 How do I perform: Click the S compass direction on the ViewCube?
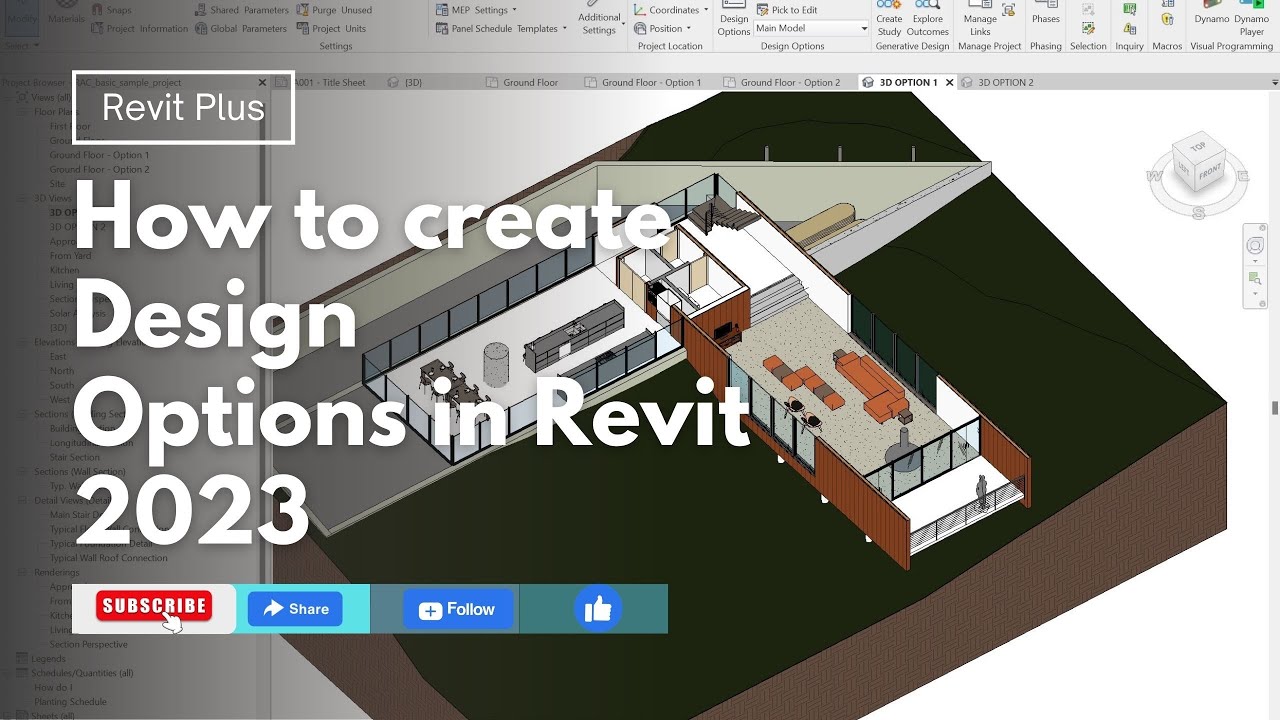click(x=1199, y=212)
